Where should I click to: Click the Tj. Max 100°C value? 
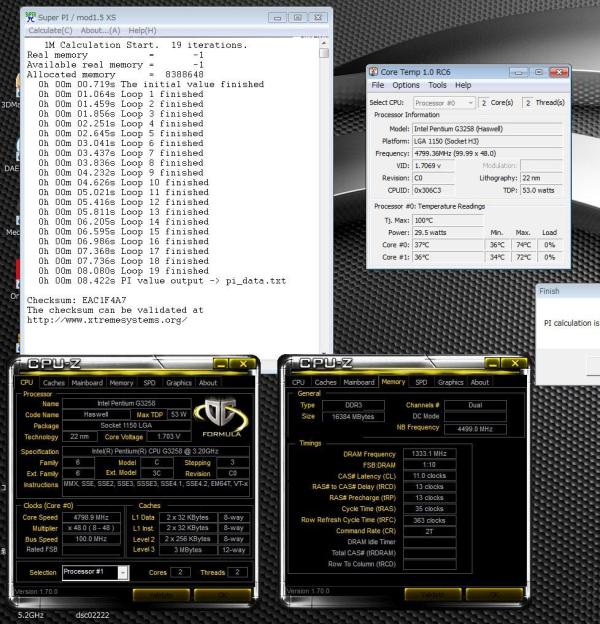click(x=448, y=220)
